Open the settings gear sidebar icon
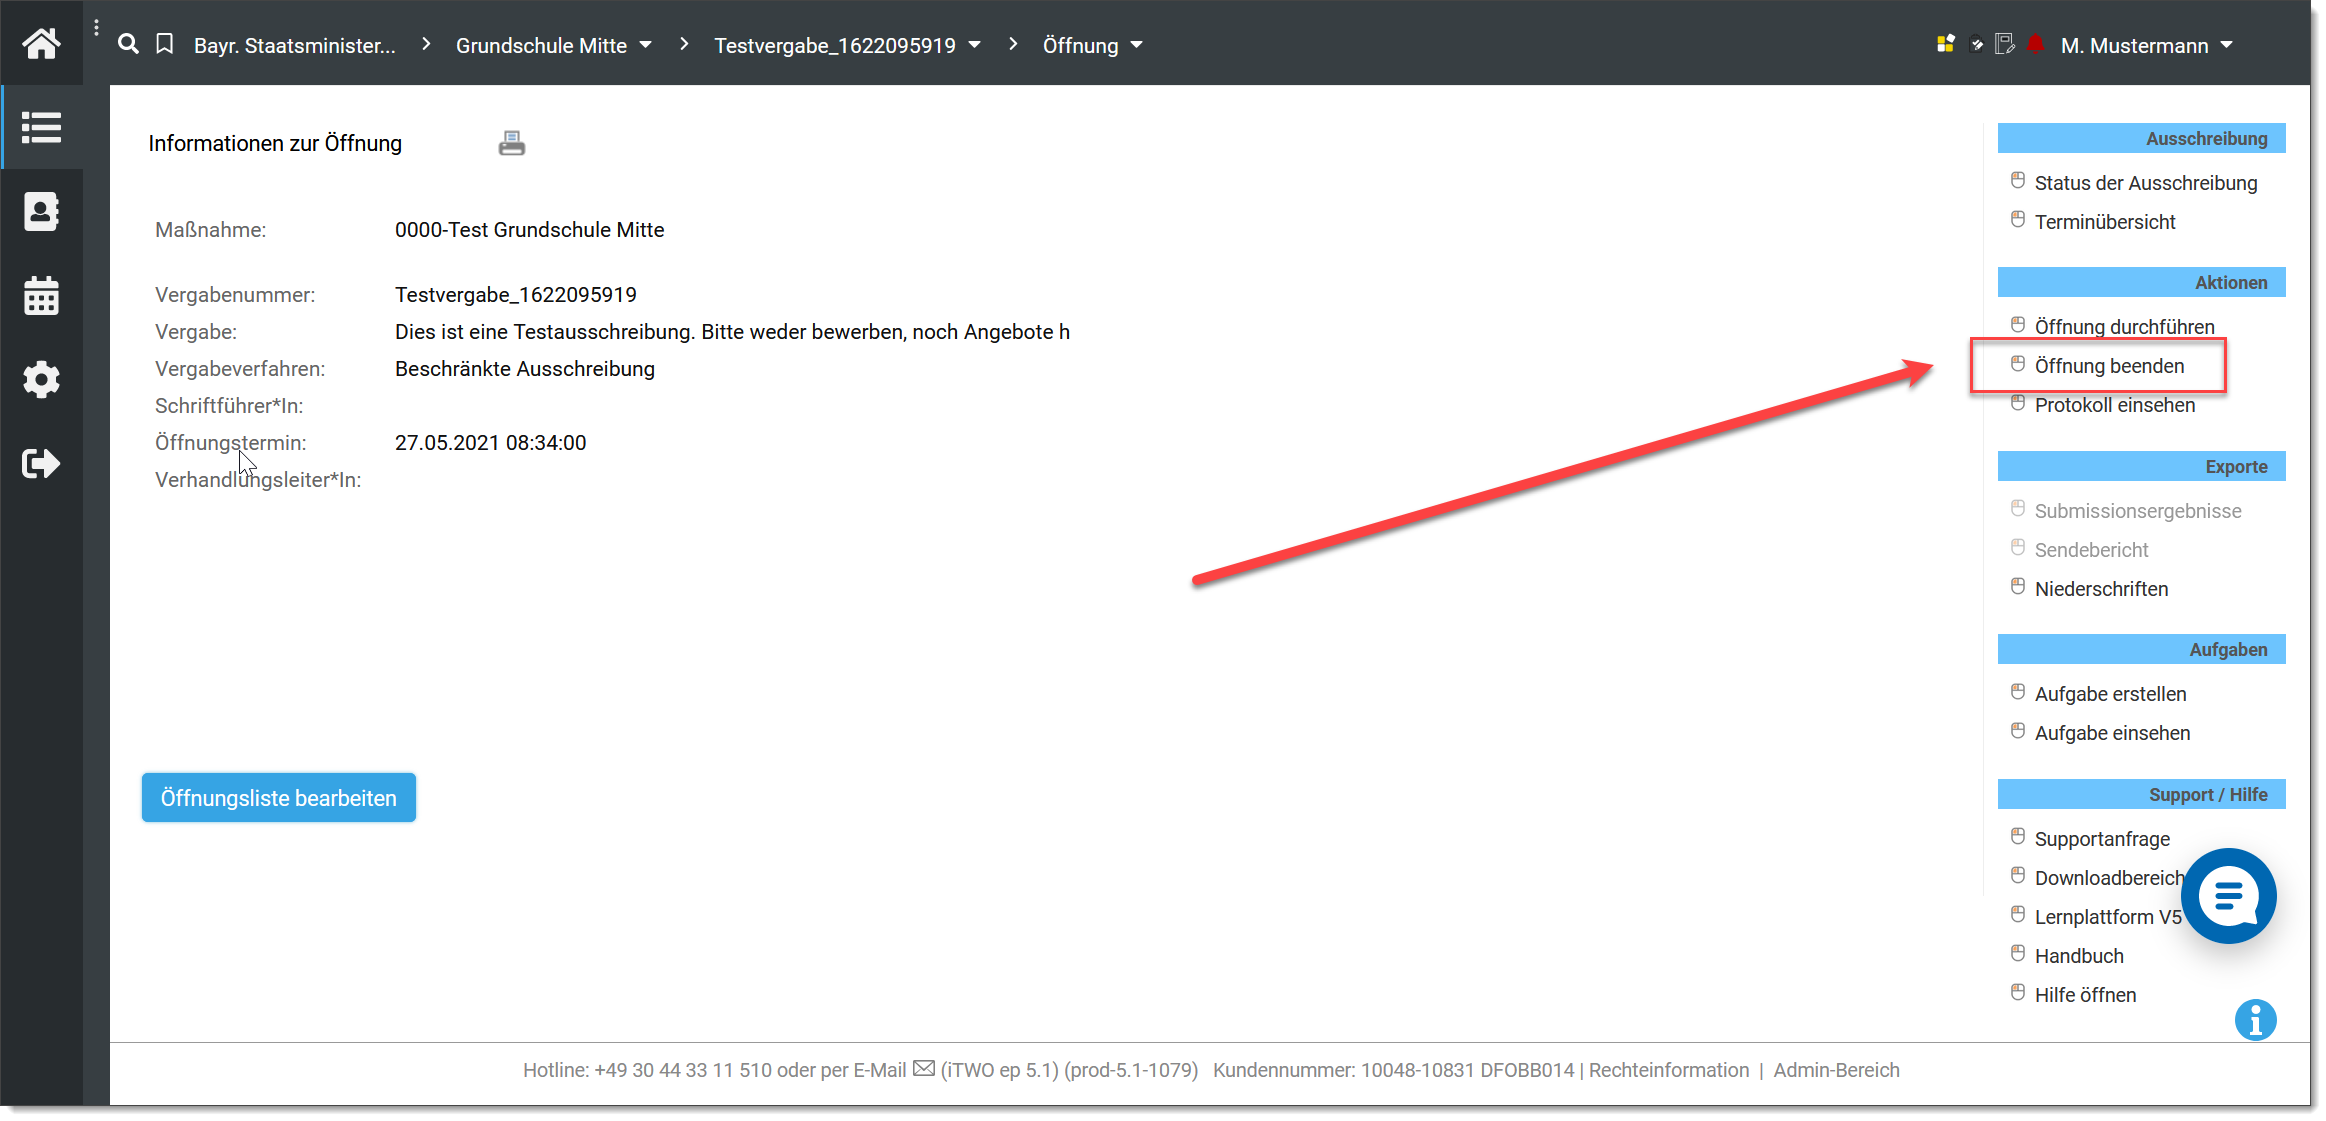 tap(41, 380)
